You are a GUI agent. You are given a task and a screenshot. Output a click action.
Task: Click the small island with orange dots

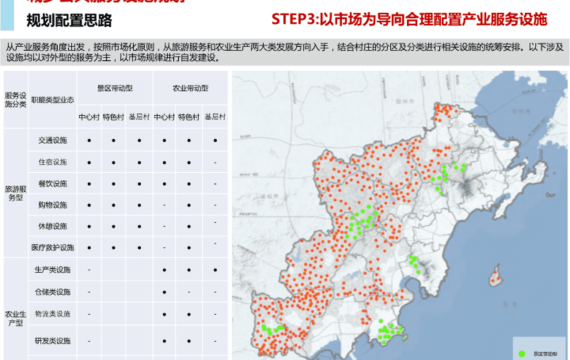pos(496,276)
